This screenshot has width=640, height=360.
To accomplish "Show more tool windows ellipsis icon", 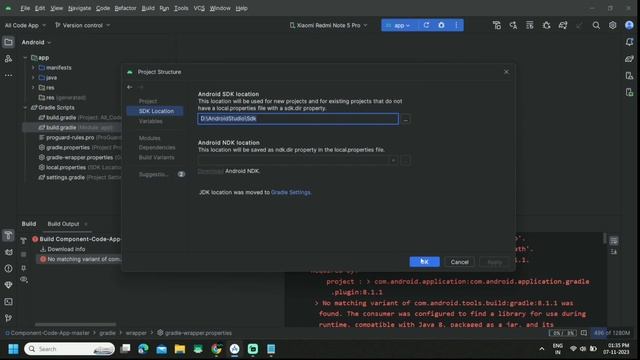I will [8, 76].
